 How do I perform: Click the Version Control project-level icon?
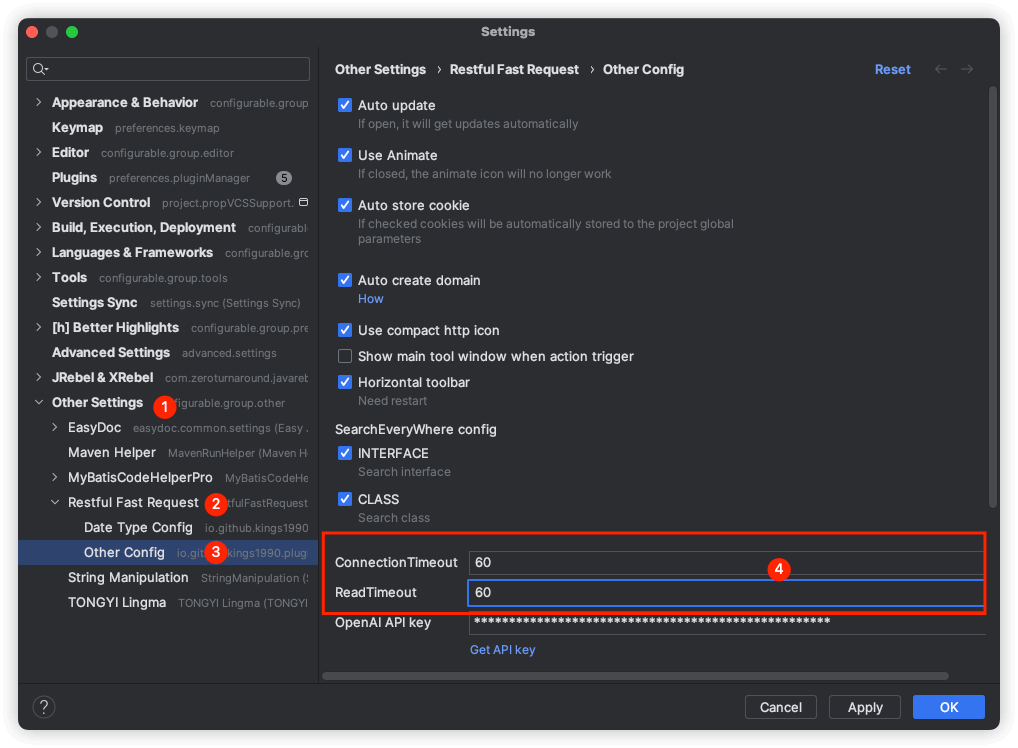tap(304, 202)
